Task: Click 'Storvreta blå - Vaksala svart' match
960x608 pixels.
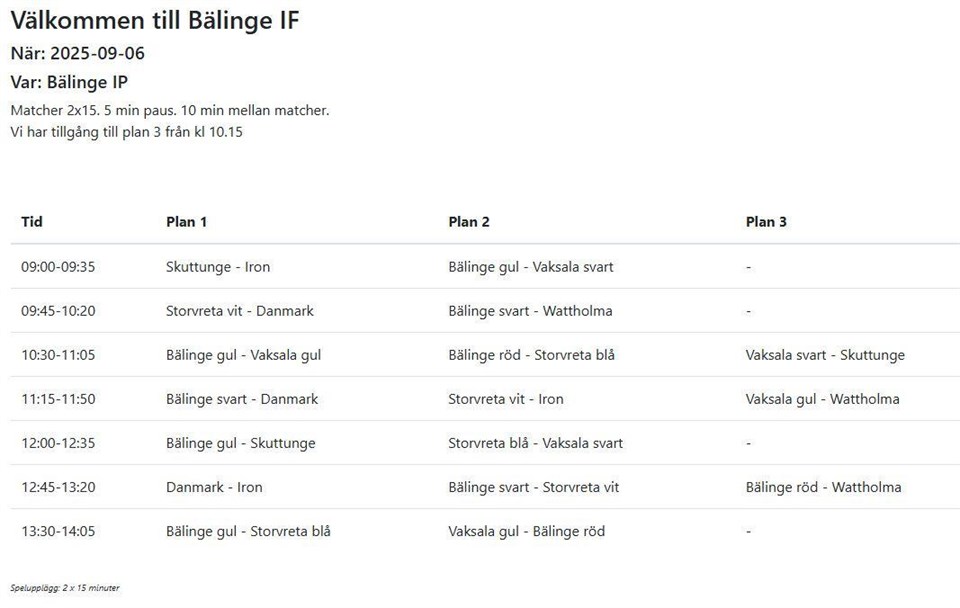Action: (x=535, y=443)
